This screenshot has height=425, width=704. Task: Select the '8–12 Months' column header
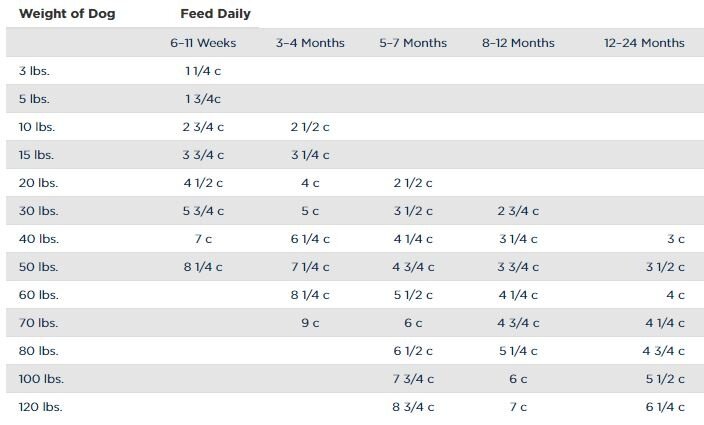click(x=518, y=43)
